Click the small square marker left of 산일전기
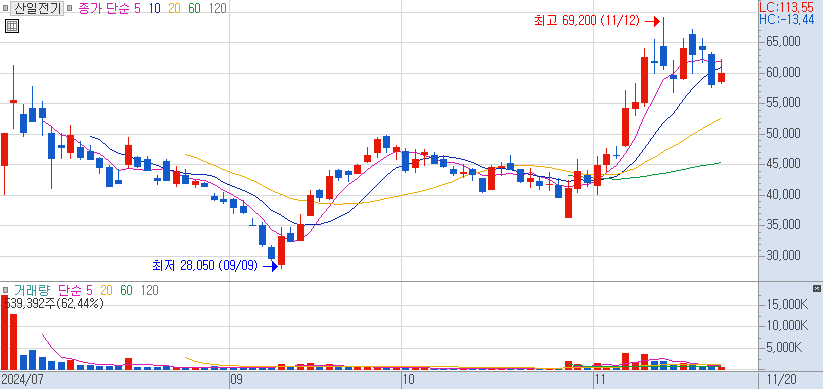This screenshot has width=823, height=389. (x=5, y=8)
